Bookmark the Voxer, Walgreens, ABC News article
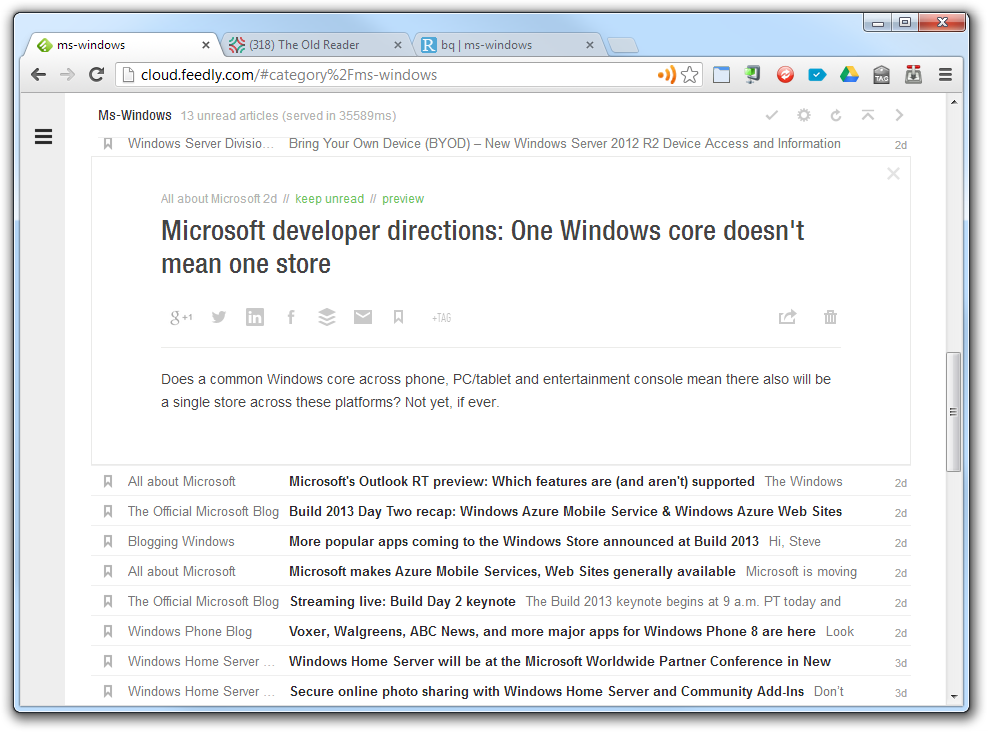The image size is (988, 732). 108,631
